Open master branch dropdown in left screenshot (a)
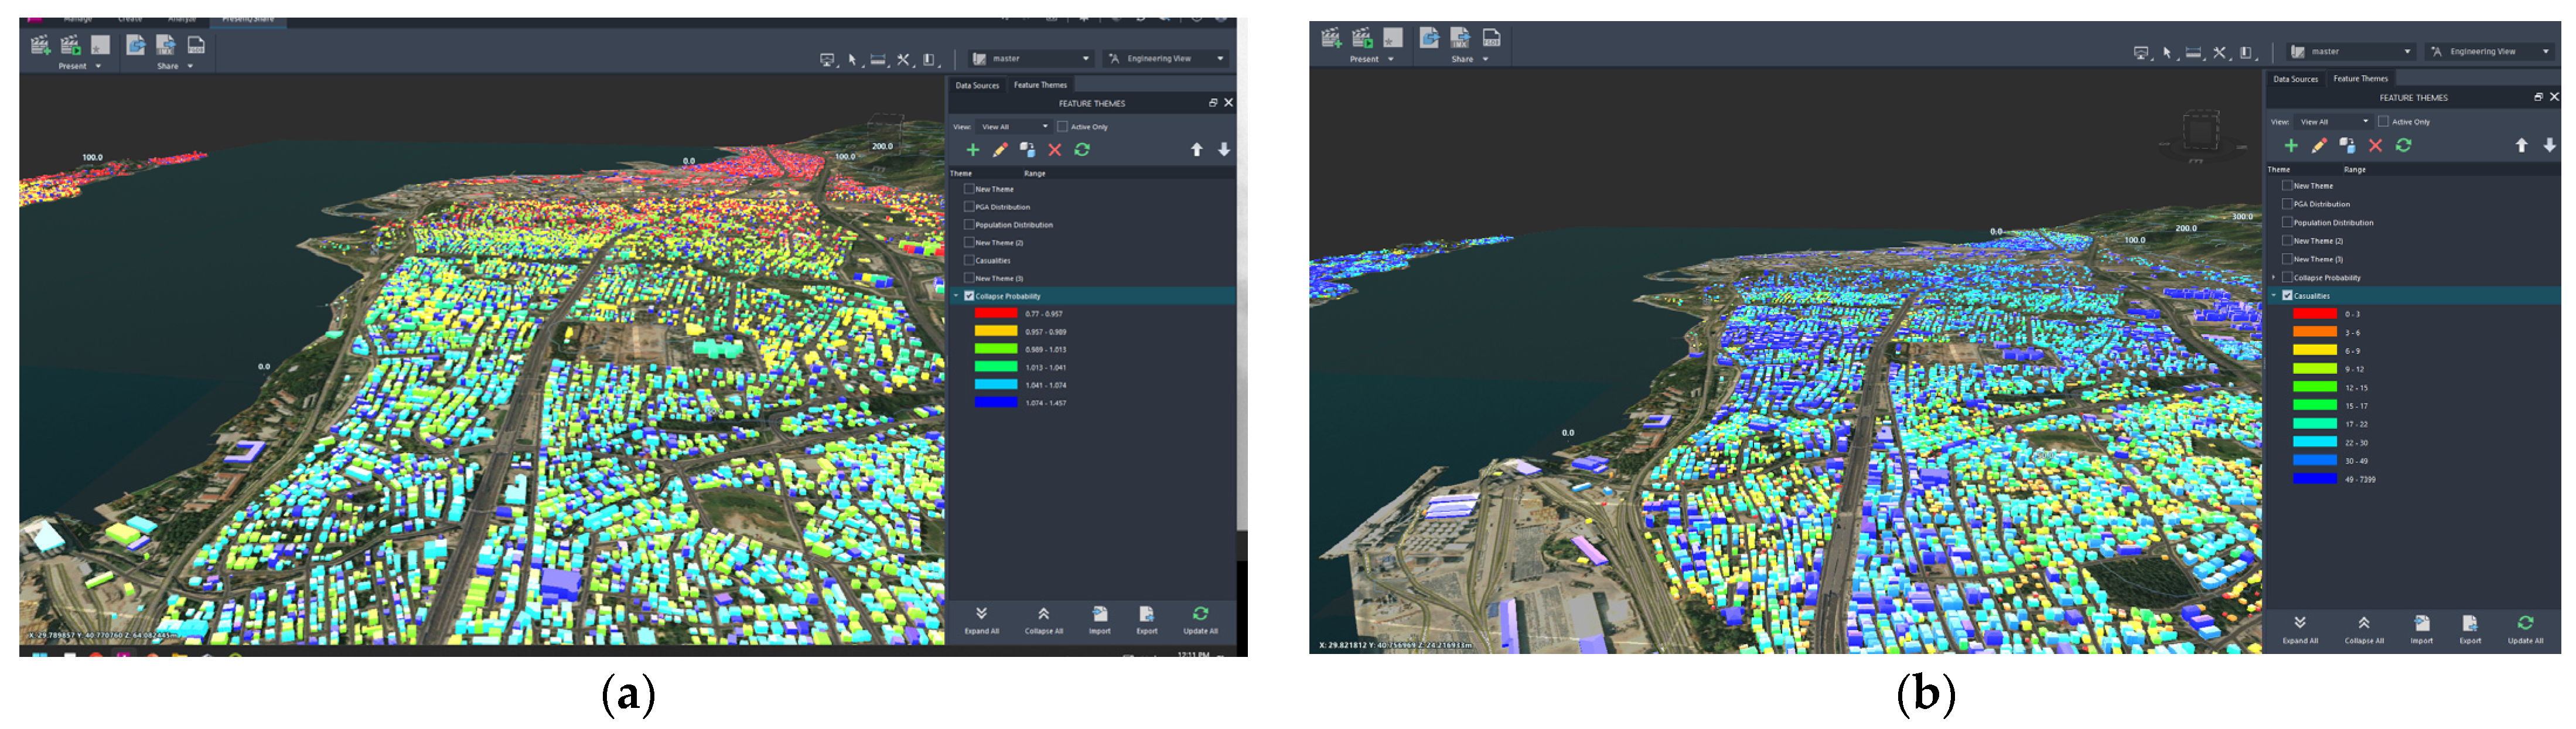Viewport: 2576px width, 729px height. pyautogui.click(x=1030, y=59)
